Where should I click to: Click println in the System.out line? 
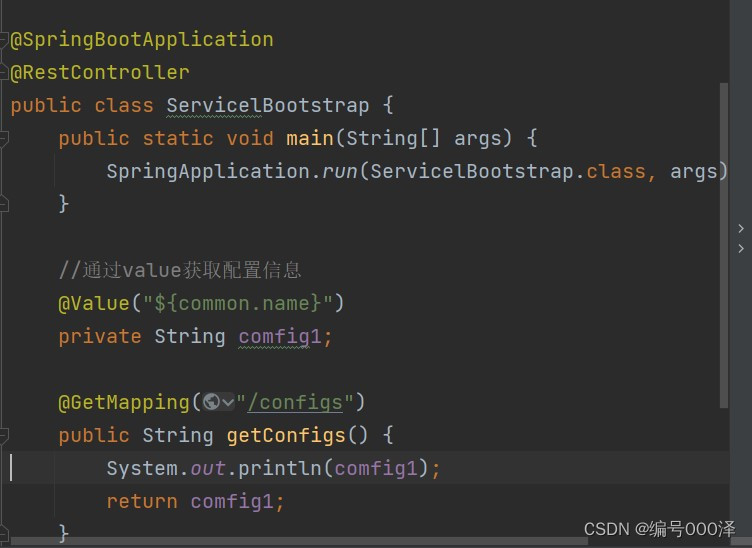pyautogui.click(x=280, y=468)
